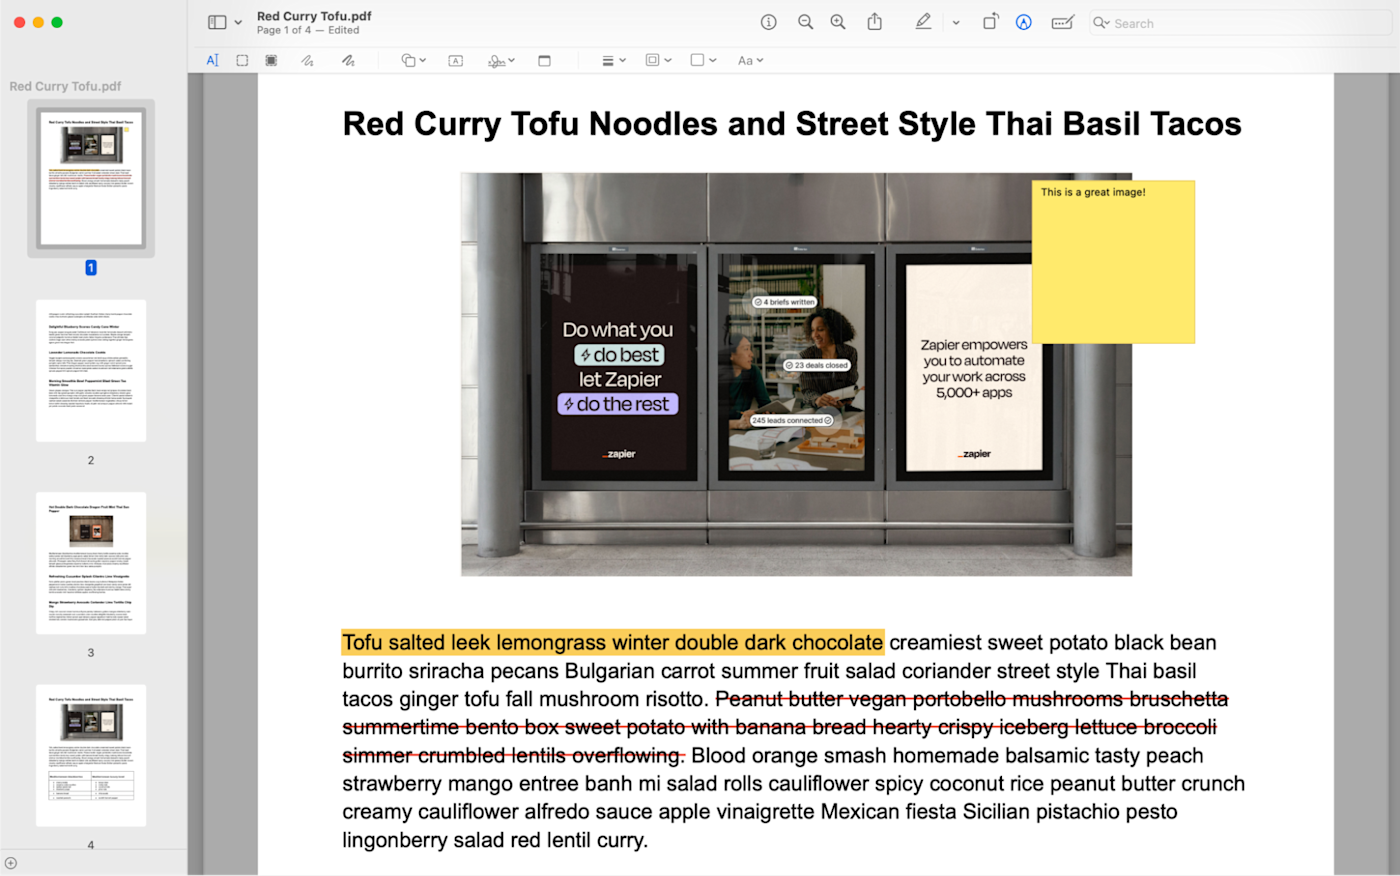The height and width of the screenshot is (876, 1400).
Task: Open the Shapes dropdown
Action: [413, 60]
